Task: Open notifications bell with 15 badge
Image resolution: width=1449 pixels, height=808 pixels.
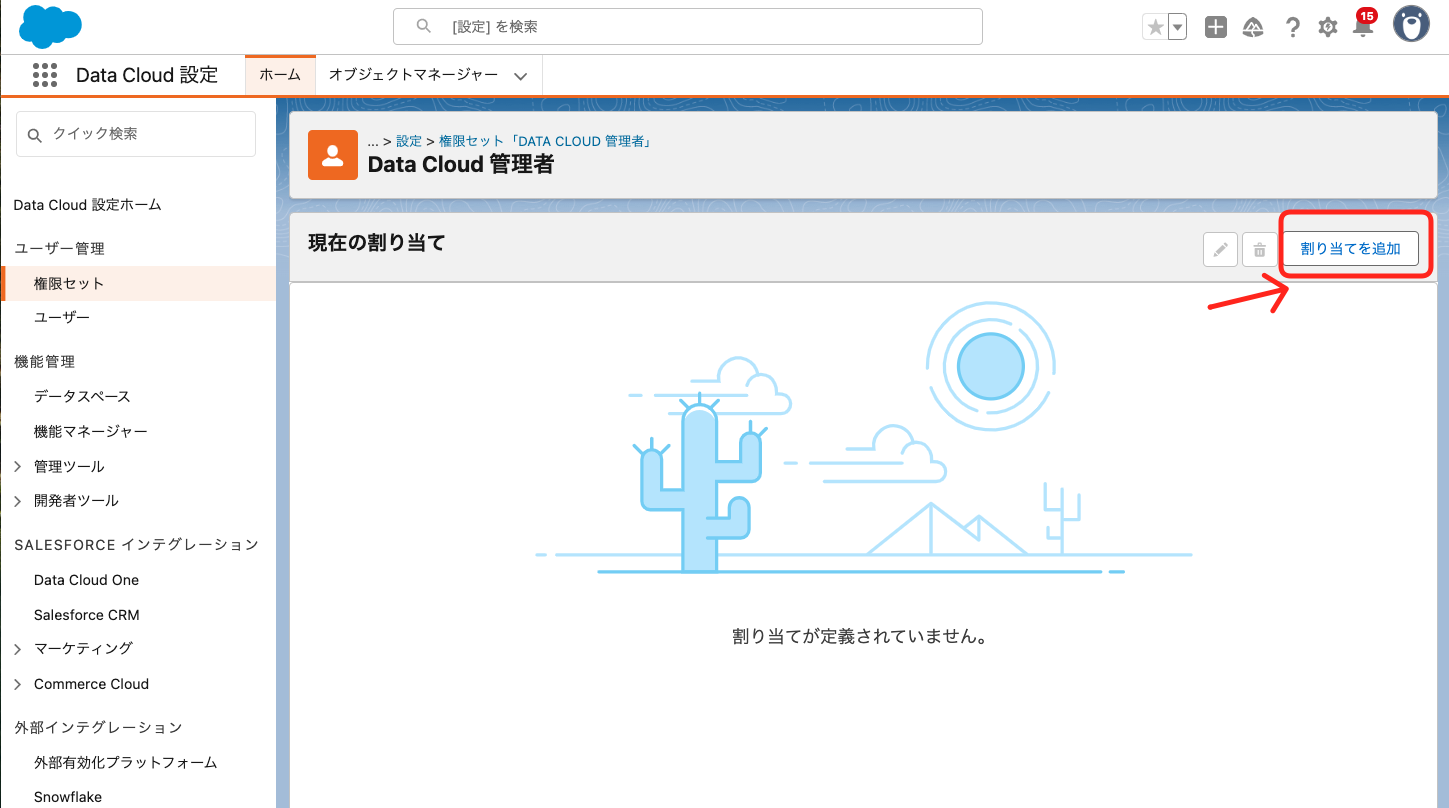Action: [1364, 25]
